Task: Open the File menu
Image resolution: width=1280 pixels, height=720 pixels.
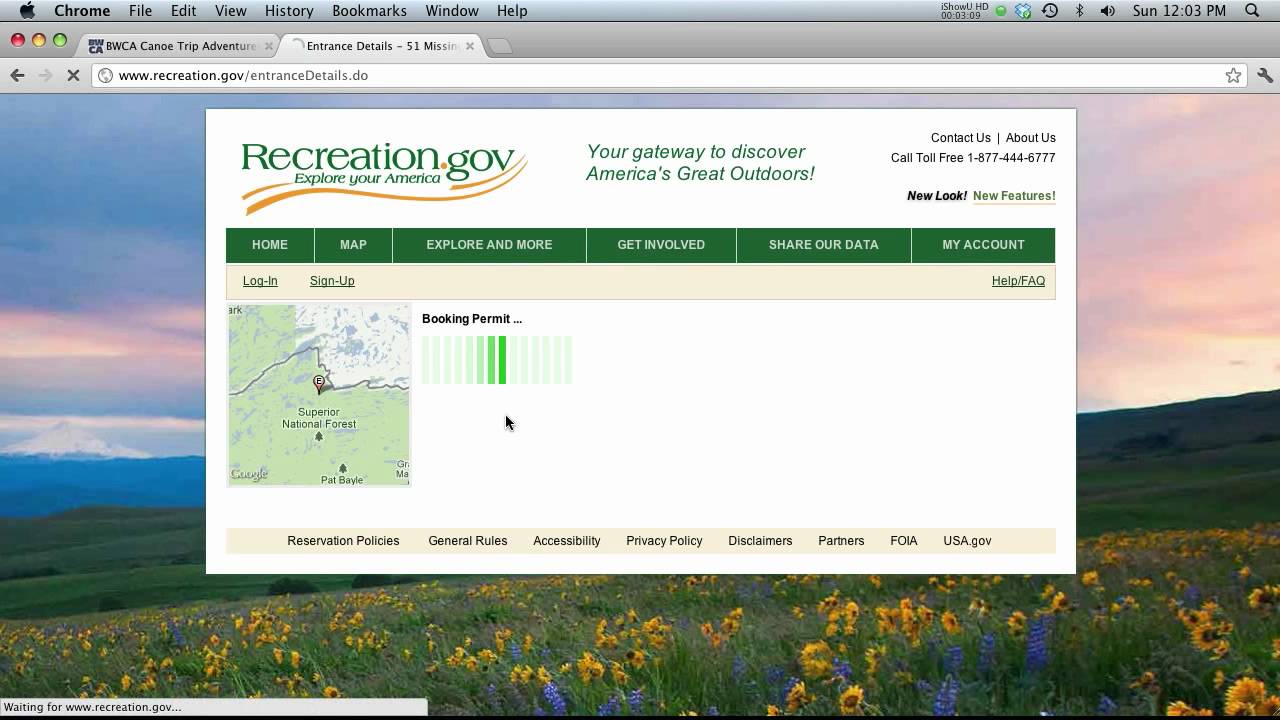Action: [x=140, y=11]
